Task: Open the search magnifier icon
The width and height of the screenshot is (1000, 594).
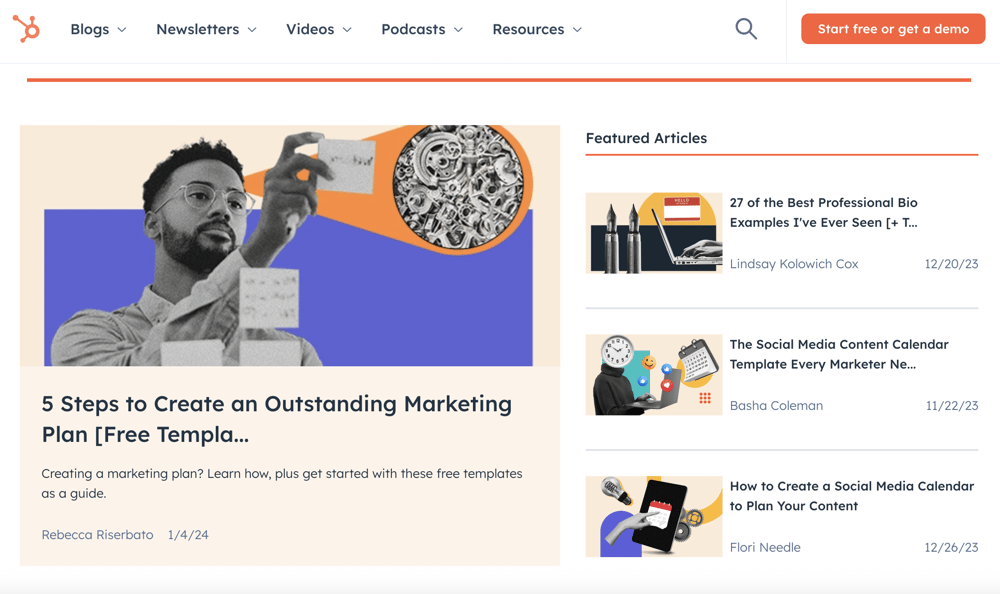Action: (746, 29)
